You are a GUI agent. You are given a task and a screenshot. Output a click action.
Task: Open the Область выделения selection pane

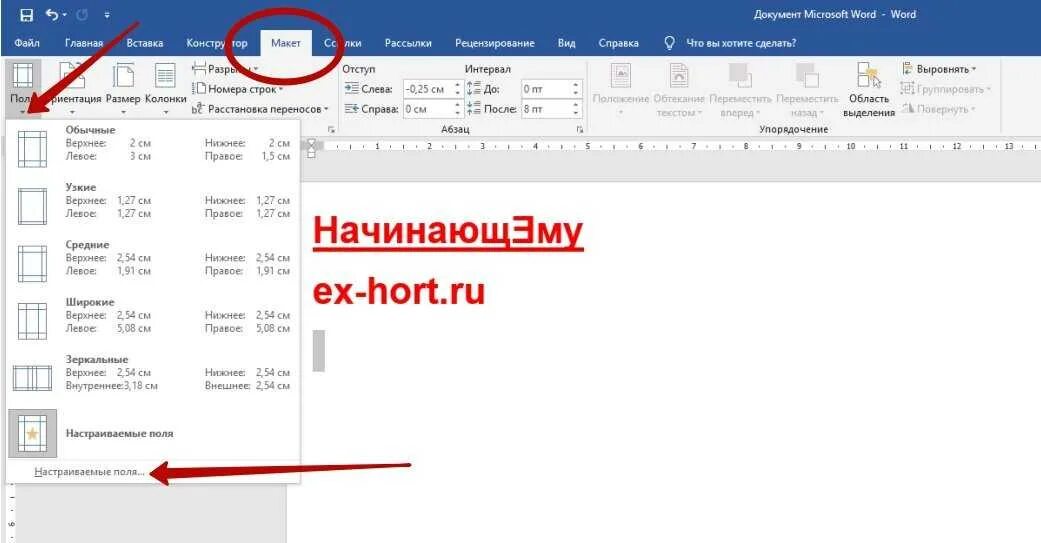(868, 90)
